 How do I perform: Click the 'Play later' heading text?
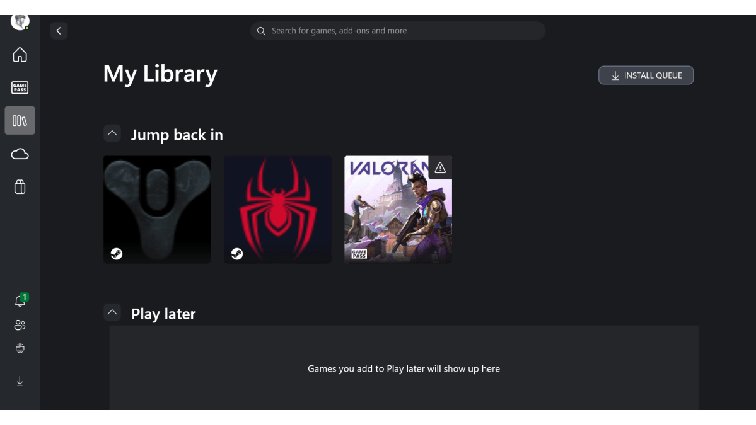pyautogui.click(x=163, y=314)
